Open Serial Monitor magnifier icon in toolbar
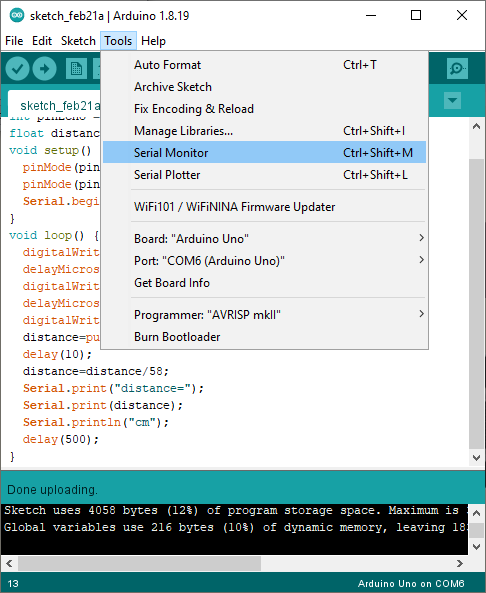 tap(457, 68)
